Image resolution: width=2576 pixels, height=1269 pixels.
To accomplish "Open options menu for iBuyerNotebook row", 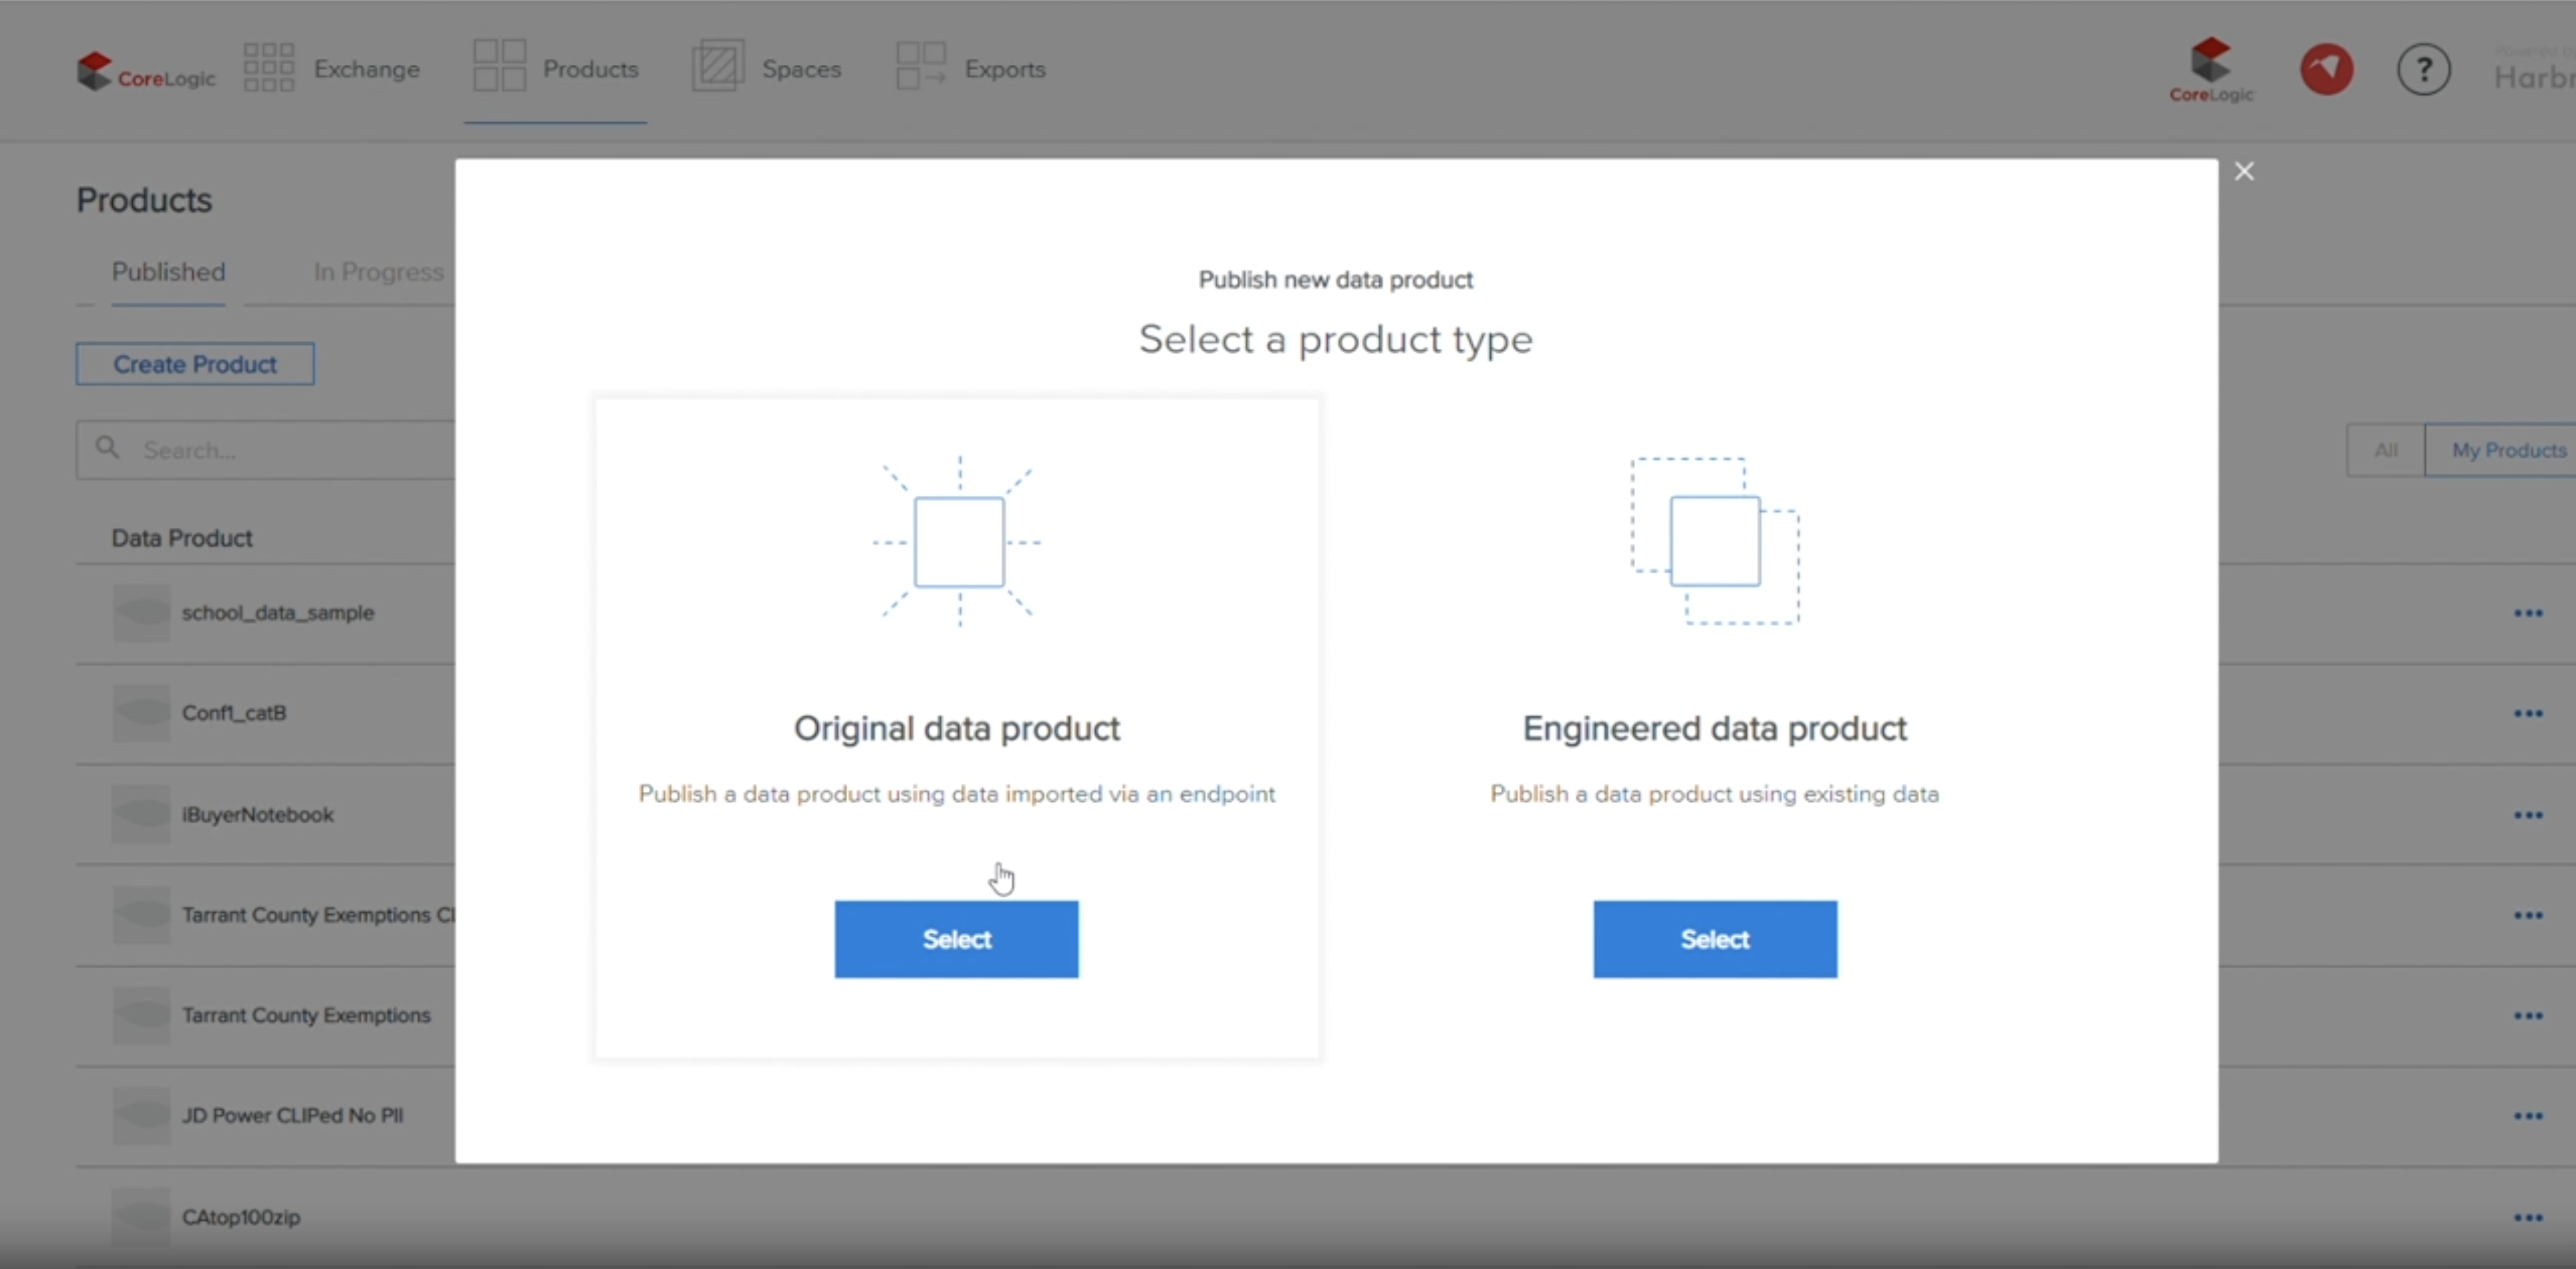I will tap(2527, 815).
